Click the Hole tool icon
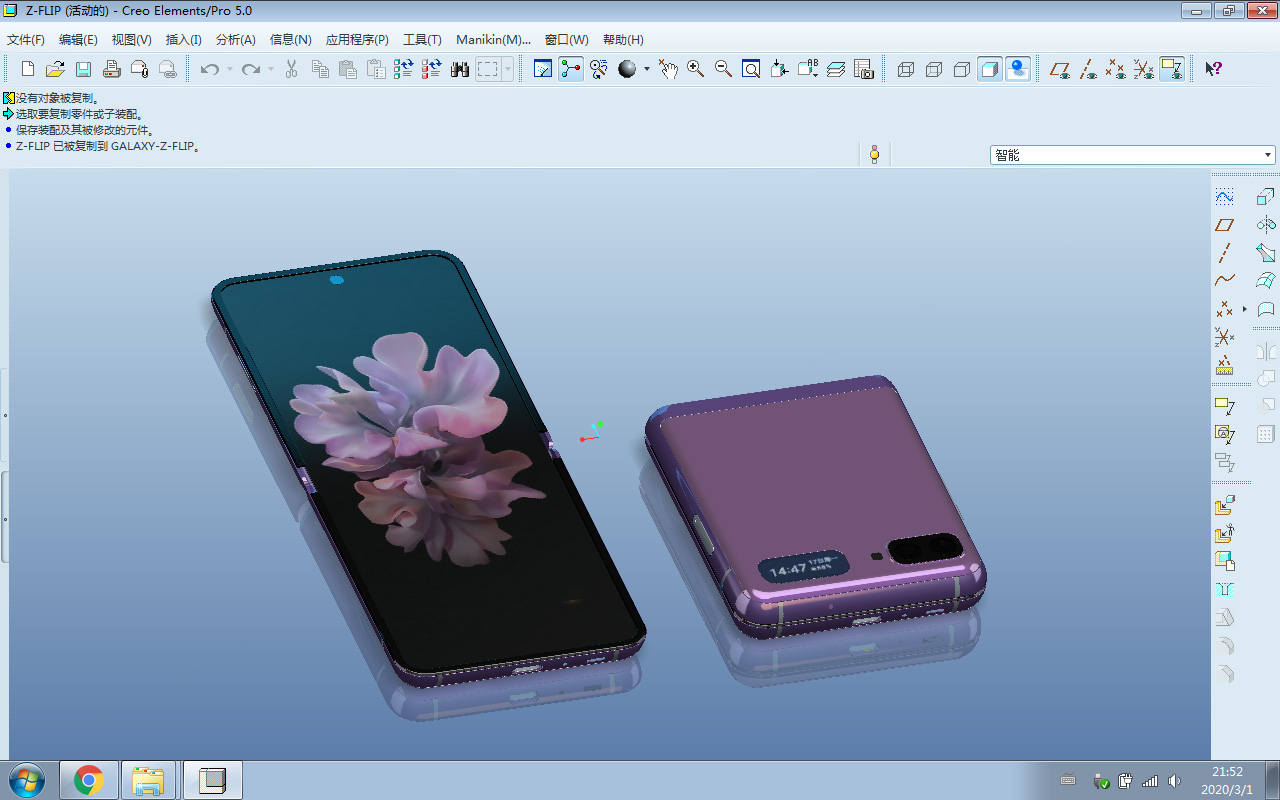 [x=1224, y=589]
